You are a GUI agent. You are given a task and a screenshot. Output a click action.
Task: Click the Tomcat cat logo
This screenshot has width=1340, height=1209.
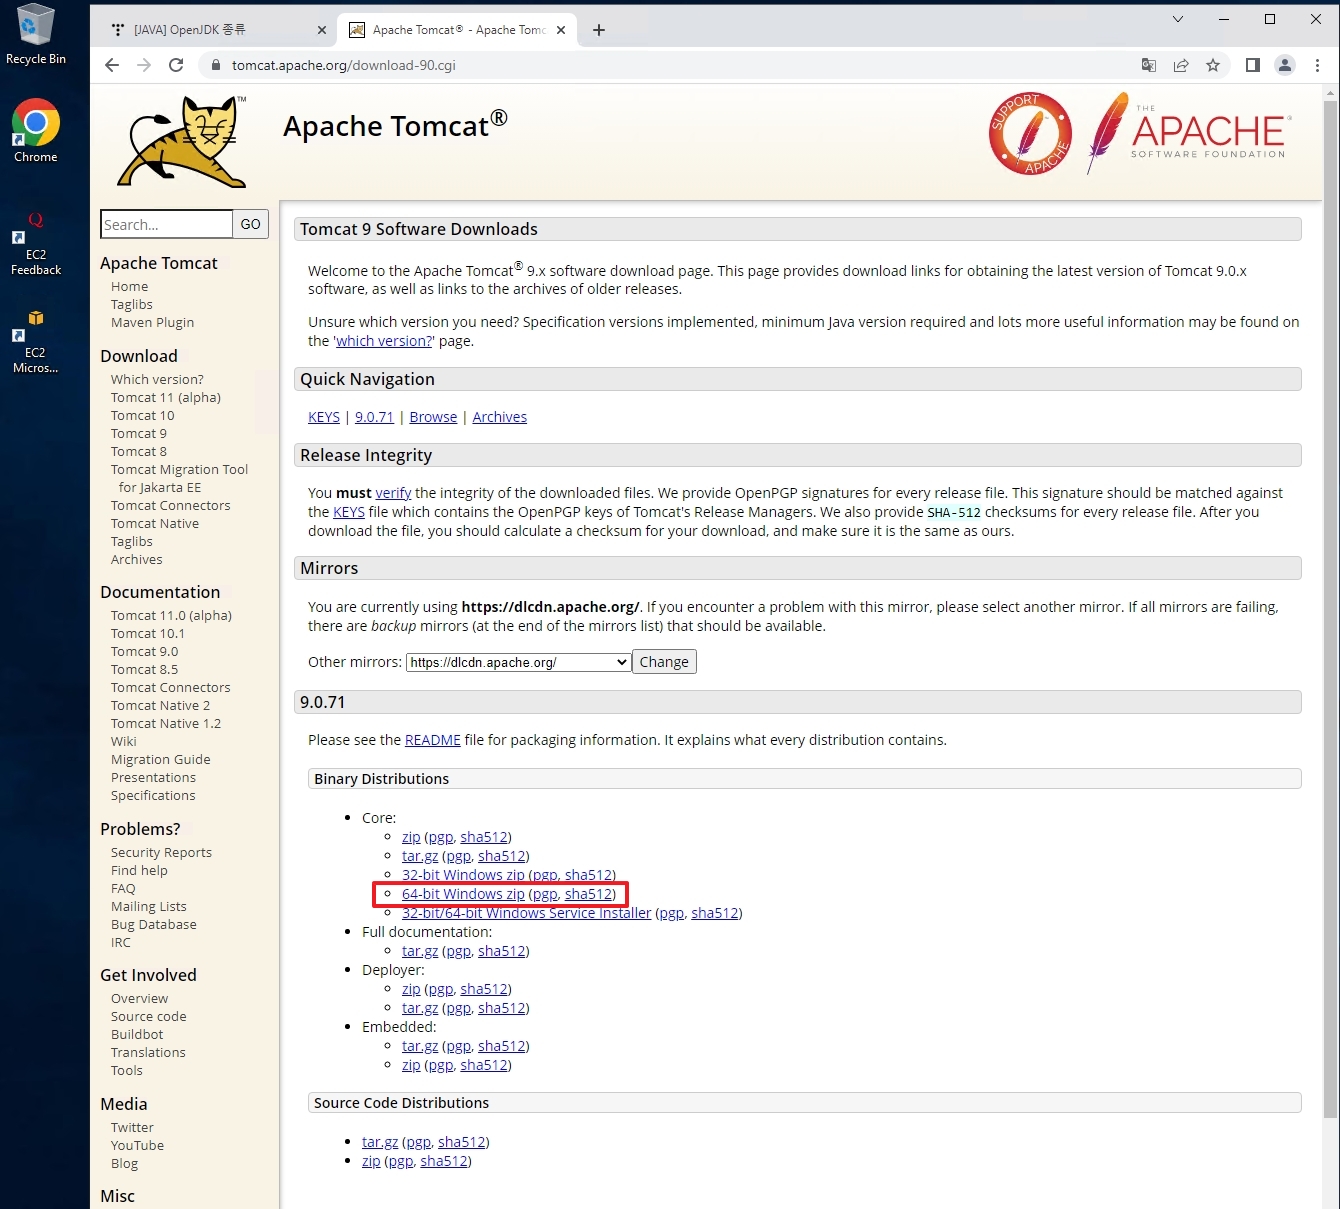[x=184, y=141]
